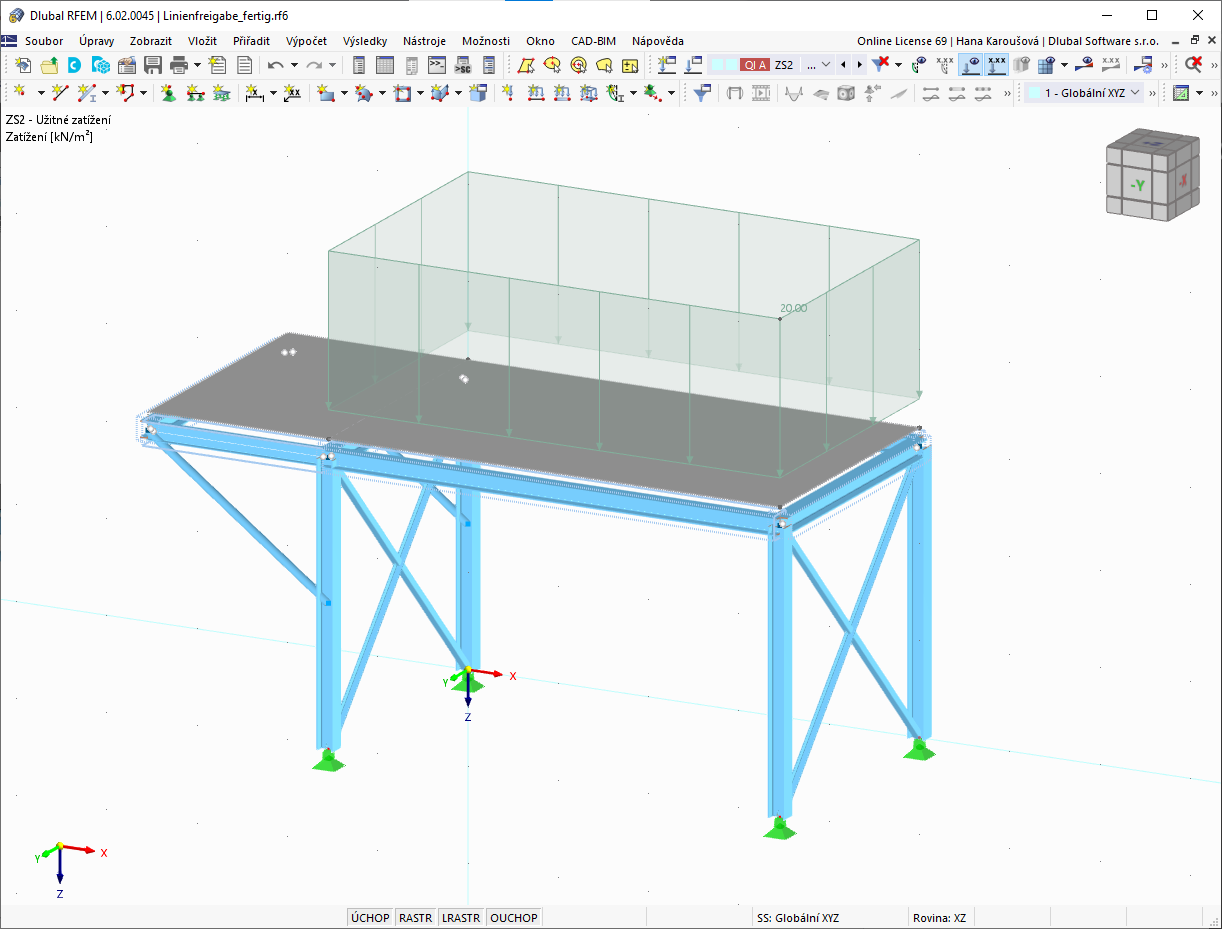
Task: Click the color swatch beside 1 - Globální XYZ
Action: [x=1032, y=93]
